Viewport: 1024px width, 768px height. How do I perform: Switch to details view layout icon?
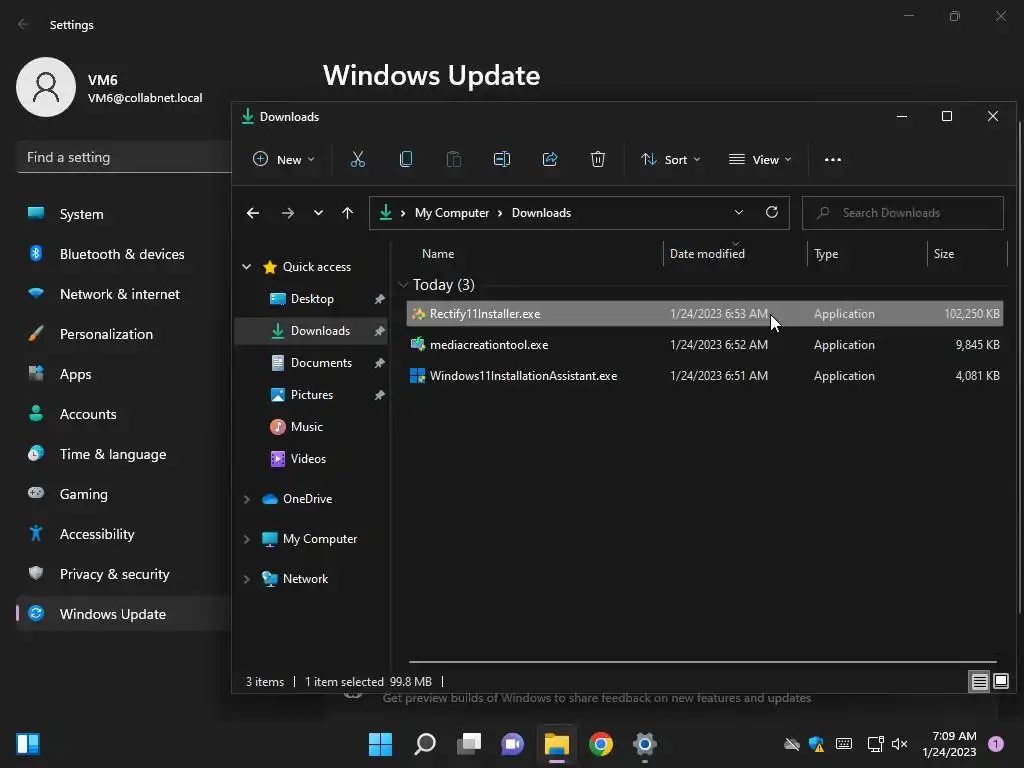click(x=980, y=682)
